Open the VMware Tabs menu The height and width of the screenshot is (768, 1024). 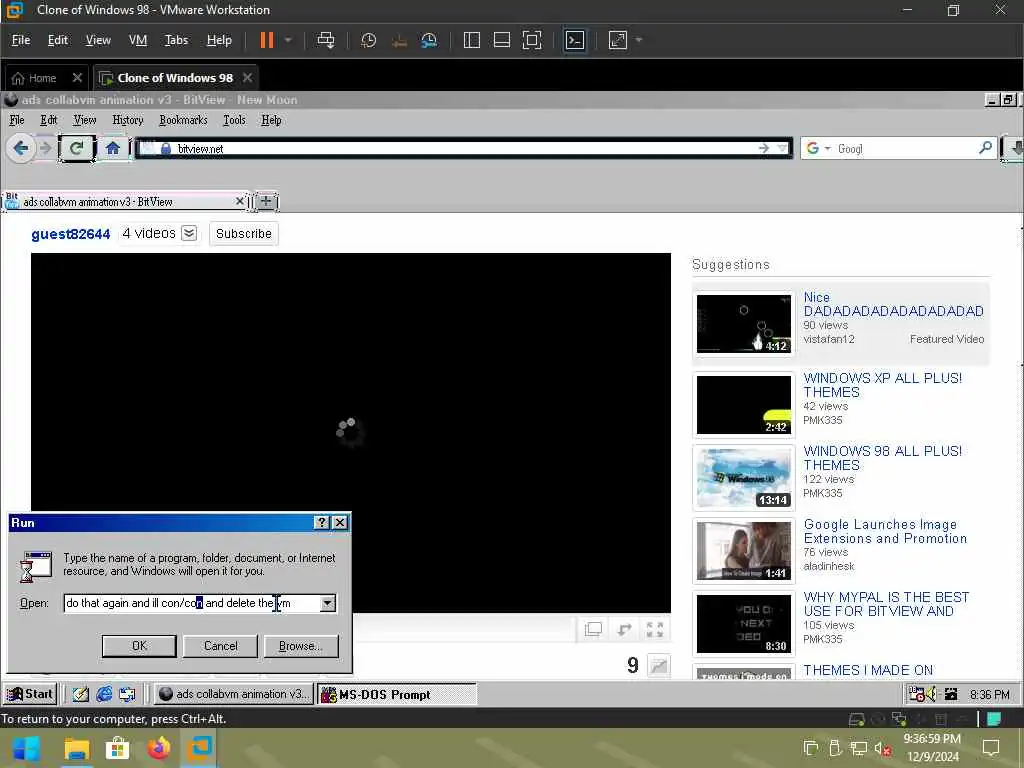coord(176,40)
